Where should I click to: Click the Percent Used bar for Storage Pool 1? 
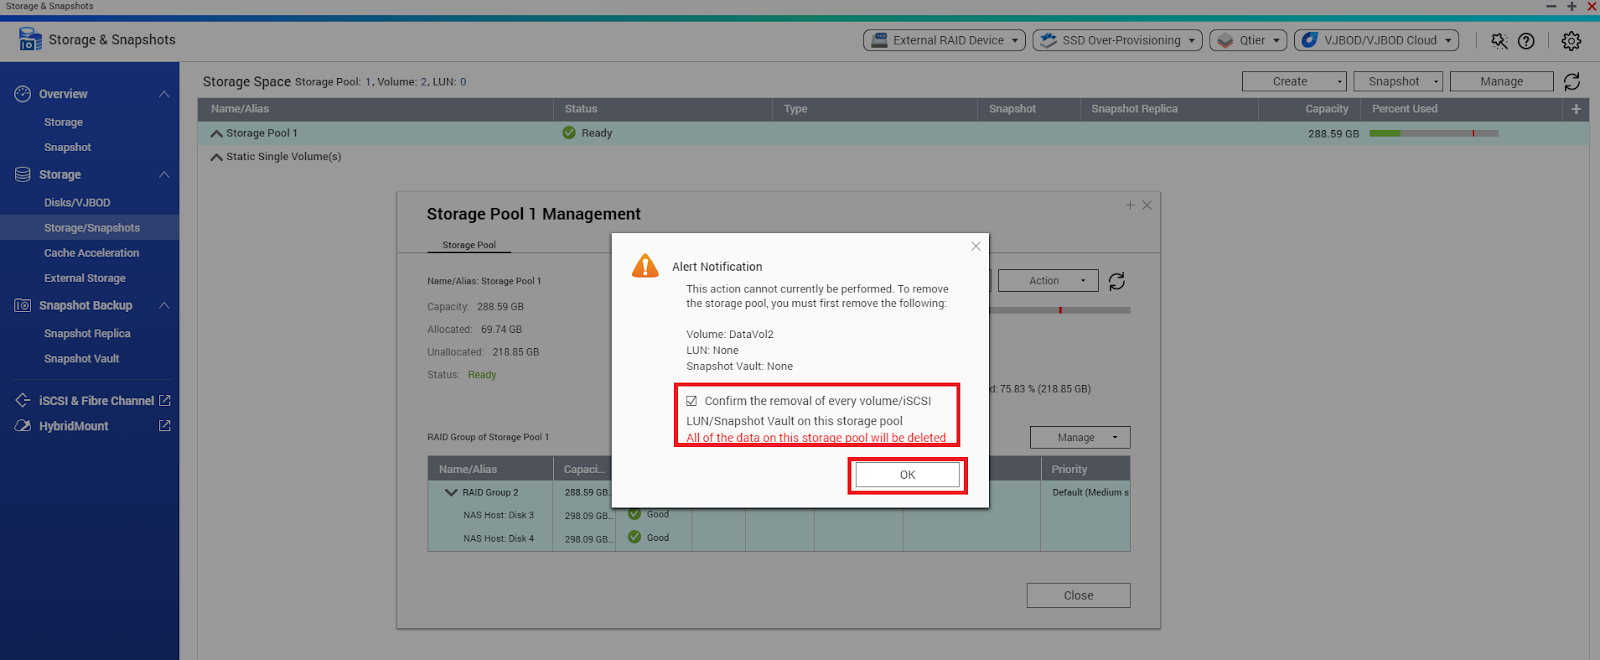click(1433, 134)
